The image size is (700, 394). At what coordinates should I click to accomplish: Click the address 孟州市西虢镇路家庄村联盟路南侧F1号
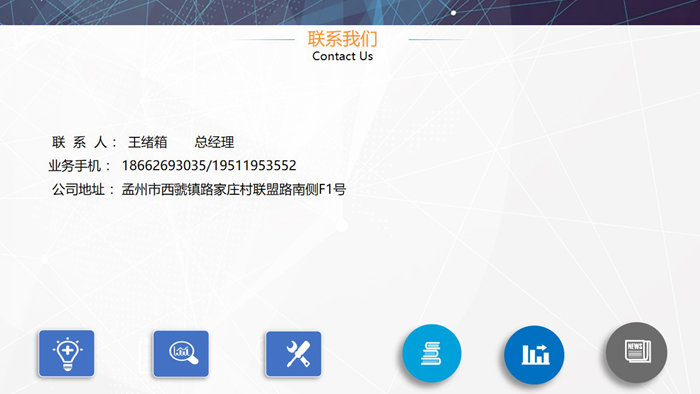234,189
